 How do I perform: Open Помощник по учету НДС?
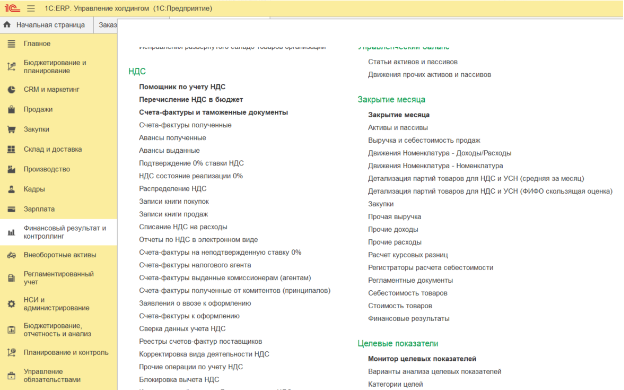point(182,87)
